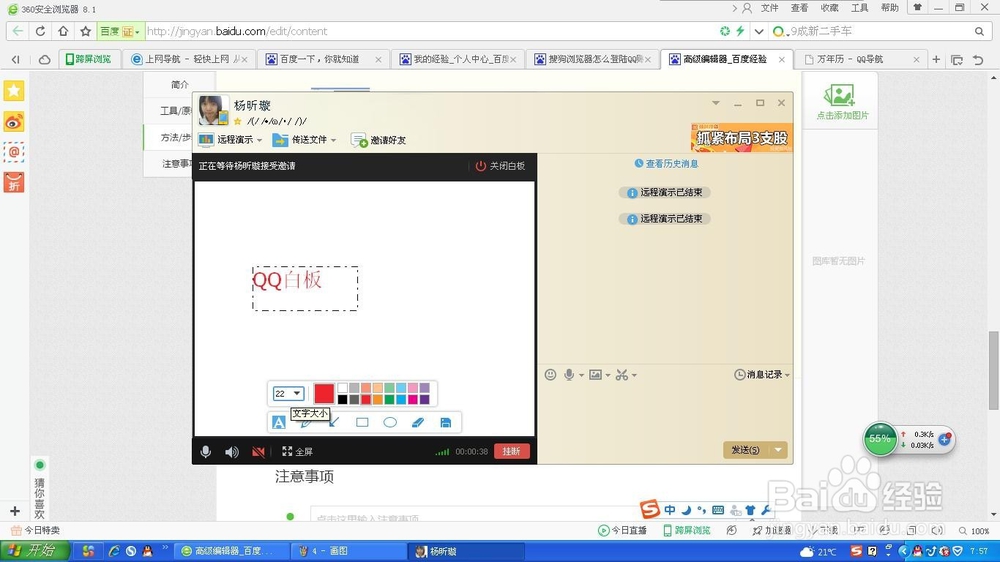Select the arrow drawing tool
The image size is (1000, 562).
tap(334, 422)
